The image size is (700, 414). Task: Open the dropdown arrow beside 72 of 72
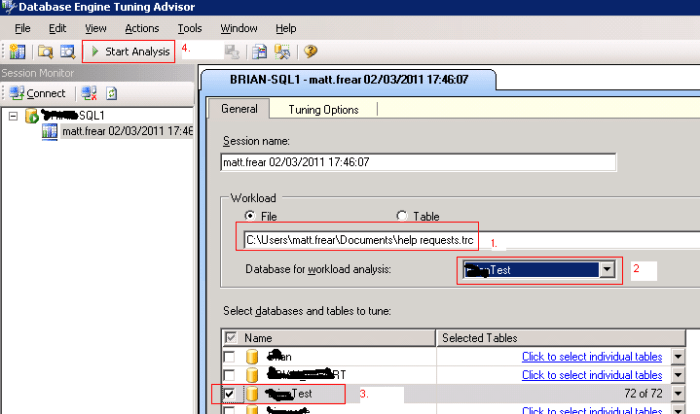[x=679, y=394]
